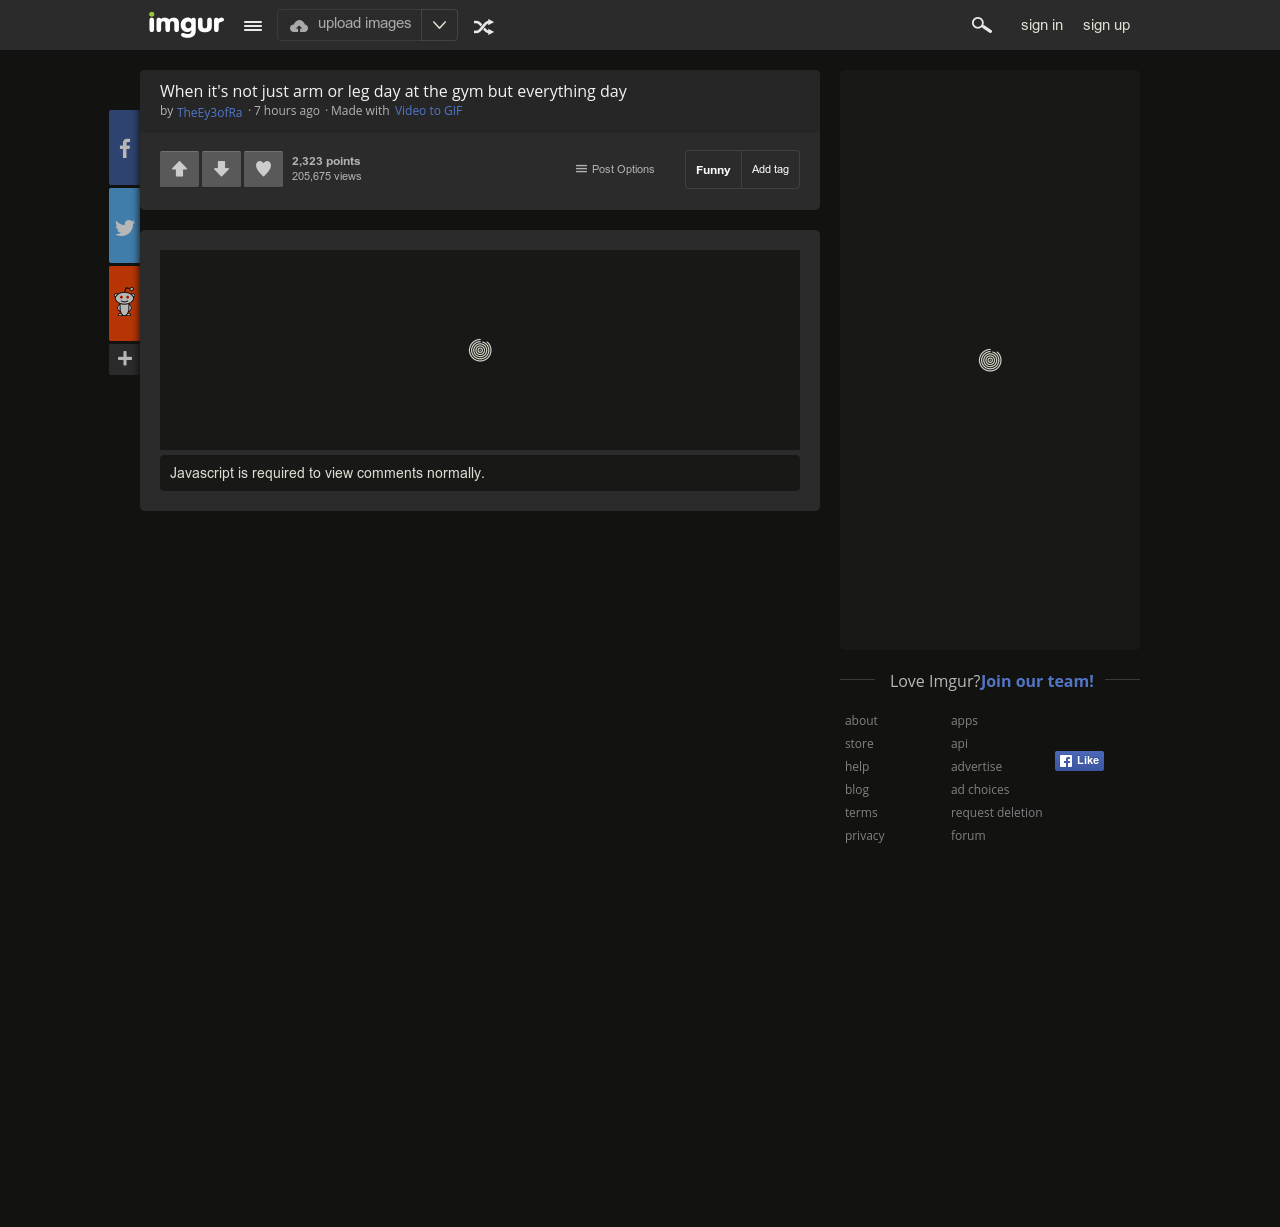Upvote the post with the up arrow
The width and height of the screenshot is (1280, 1227).
coord(180,169)
